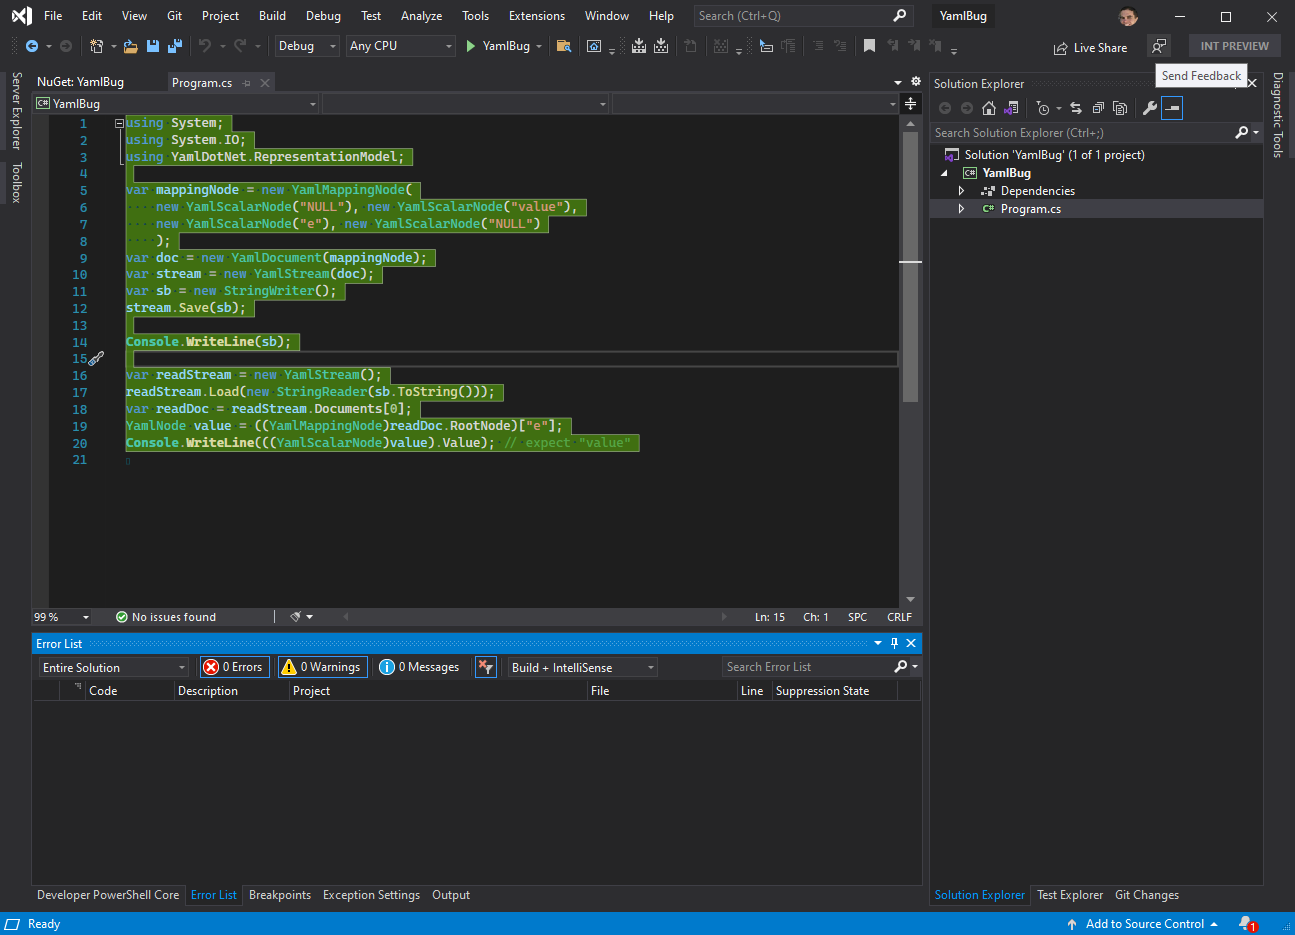This screenshot has height=935, width=1295.
Task: Click Sync with Active Document in Solution Explorer
Action: [x=1077, y=108]
